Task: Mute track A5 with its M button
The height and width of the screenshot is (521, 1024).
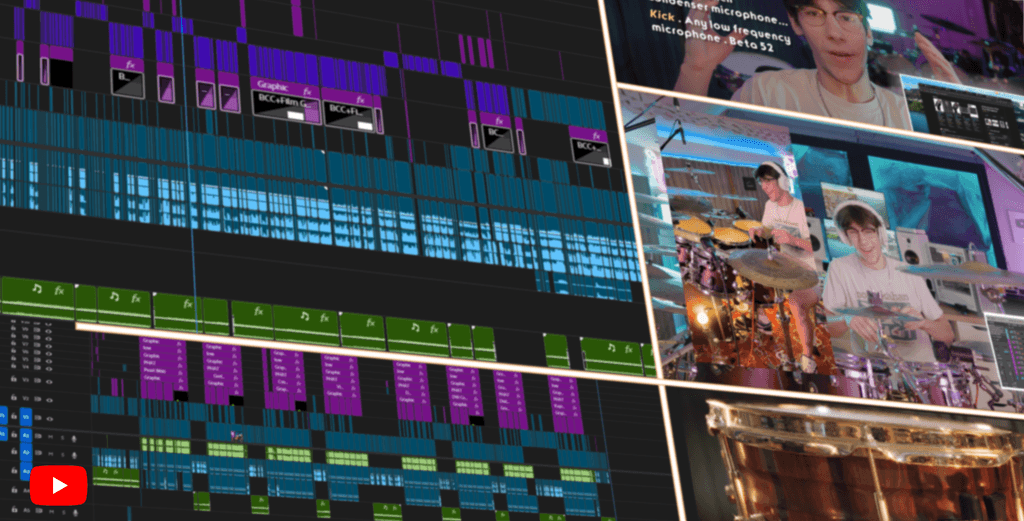Action: 52,511
